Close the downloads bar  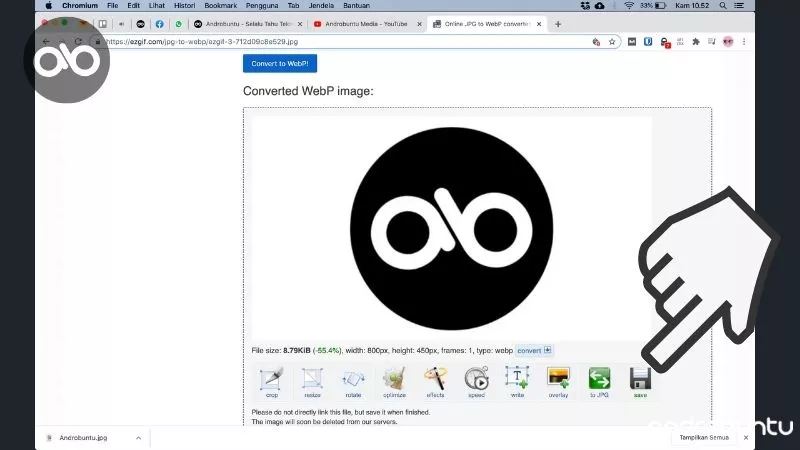click(x=746, y=438)
